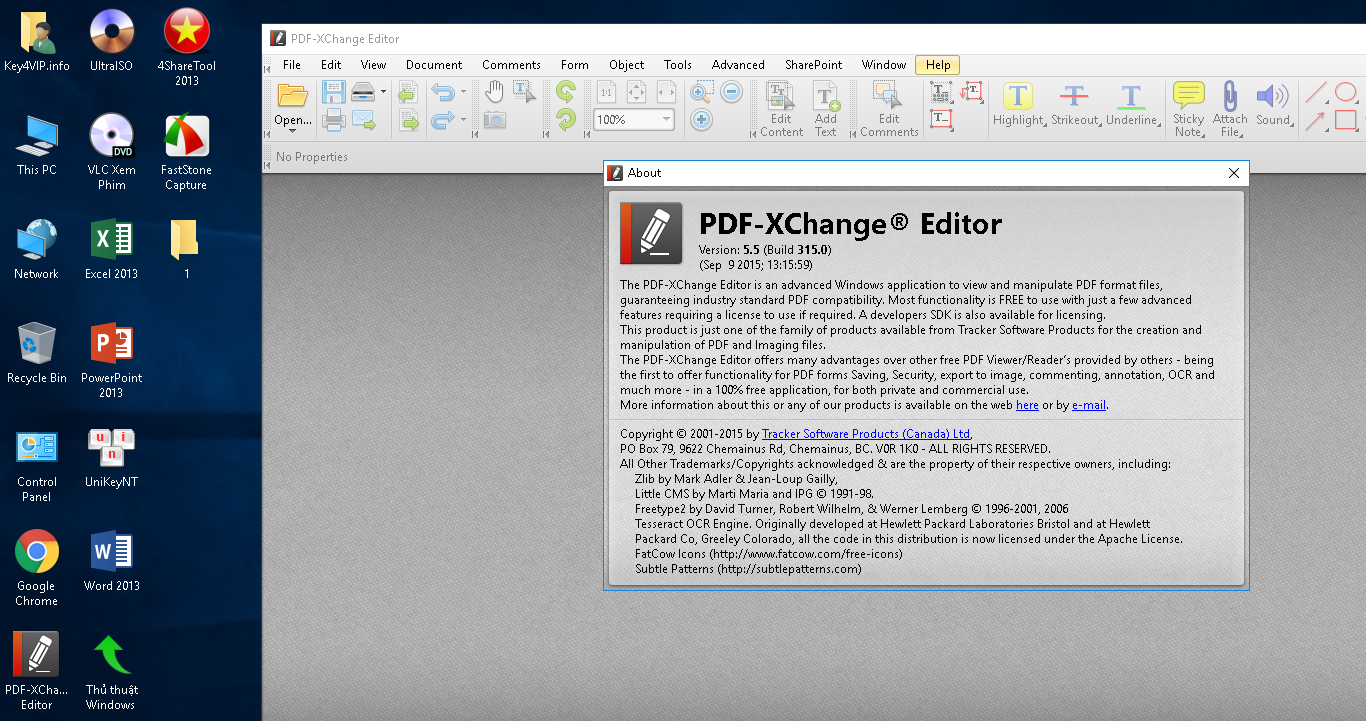Open the View menu

[x=374, y=65]
